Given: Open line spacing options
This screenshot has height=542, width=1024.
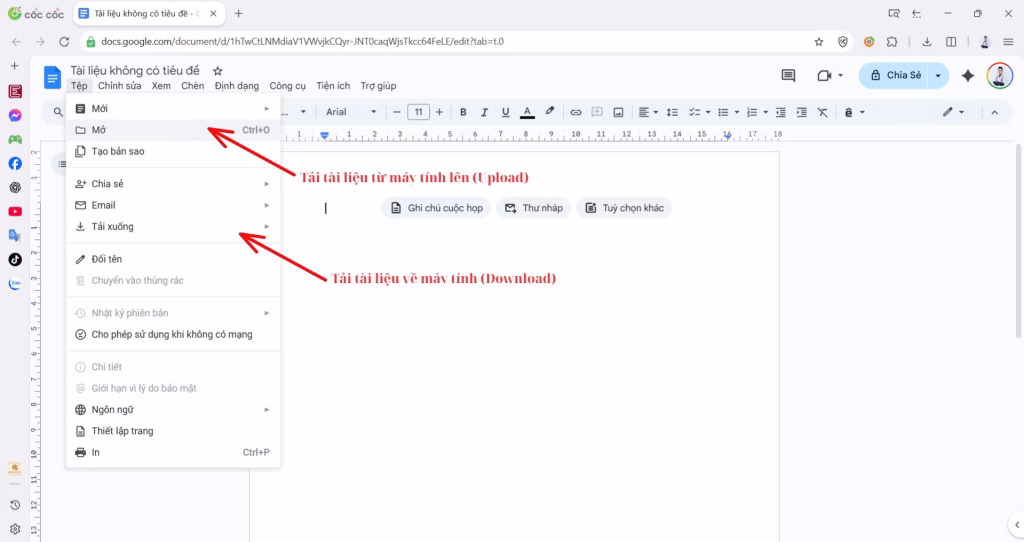Looking at the screenshot, I should point(672,112).
